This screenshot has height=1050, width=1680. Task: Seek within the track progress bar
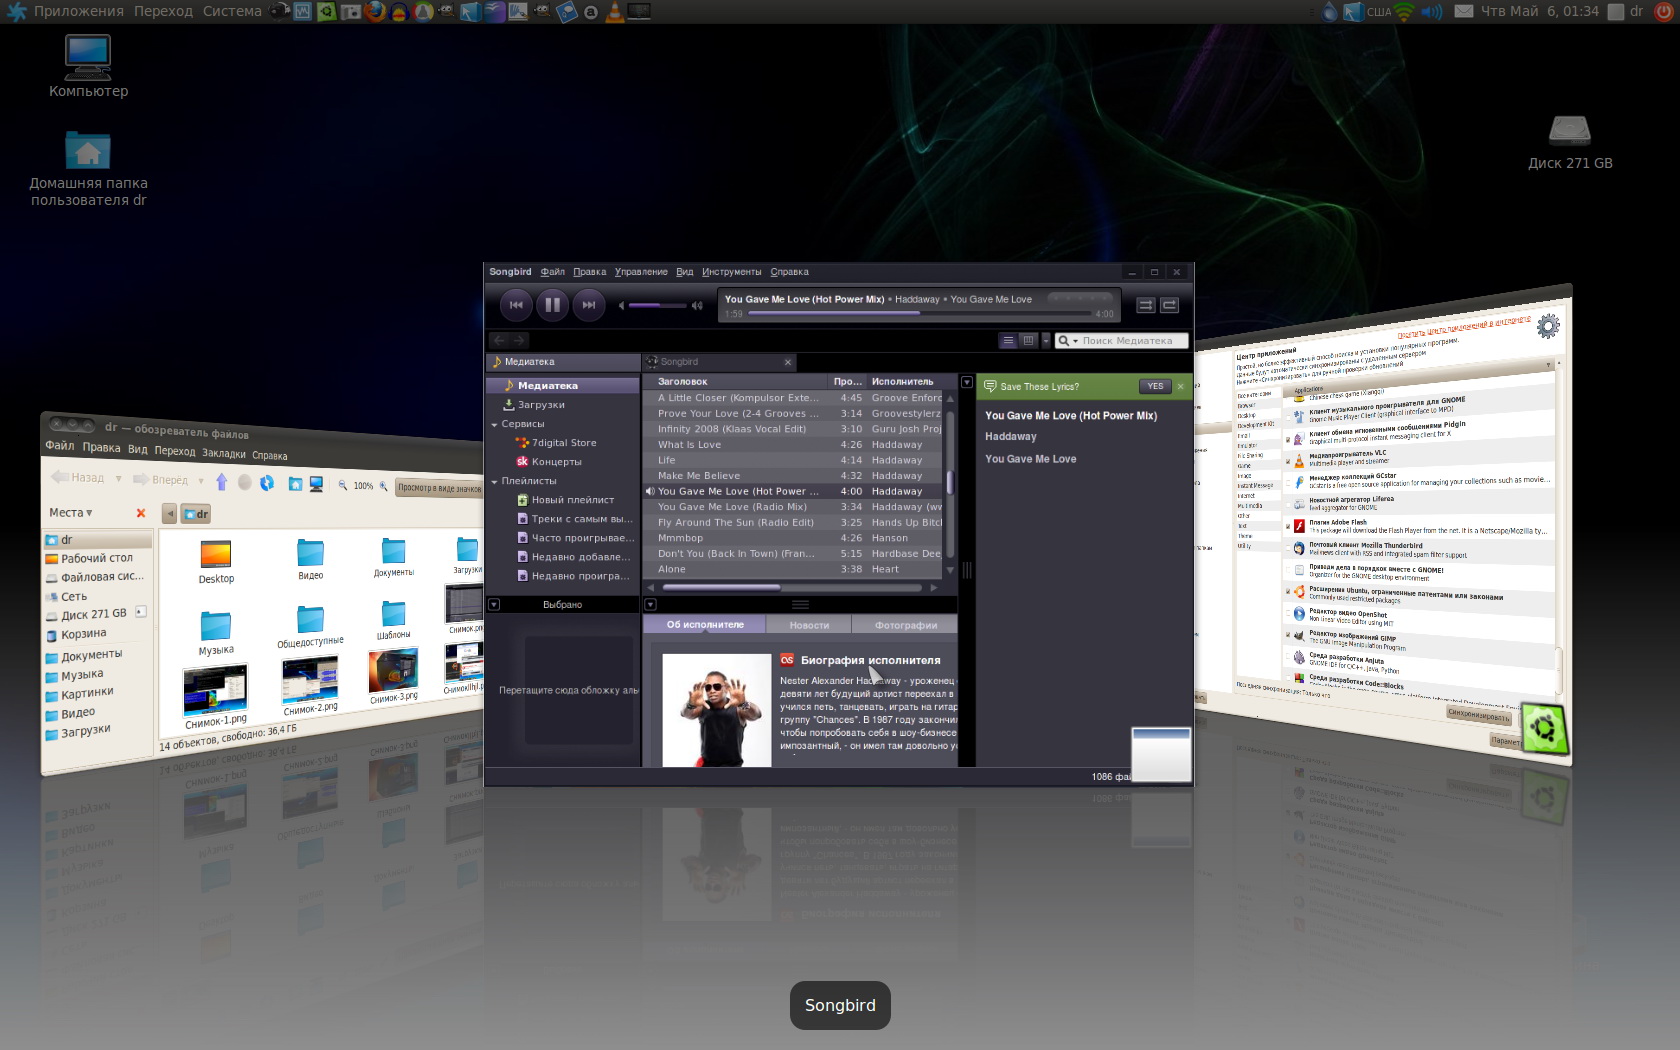click(919, 313)
